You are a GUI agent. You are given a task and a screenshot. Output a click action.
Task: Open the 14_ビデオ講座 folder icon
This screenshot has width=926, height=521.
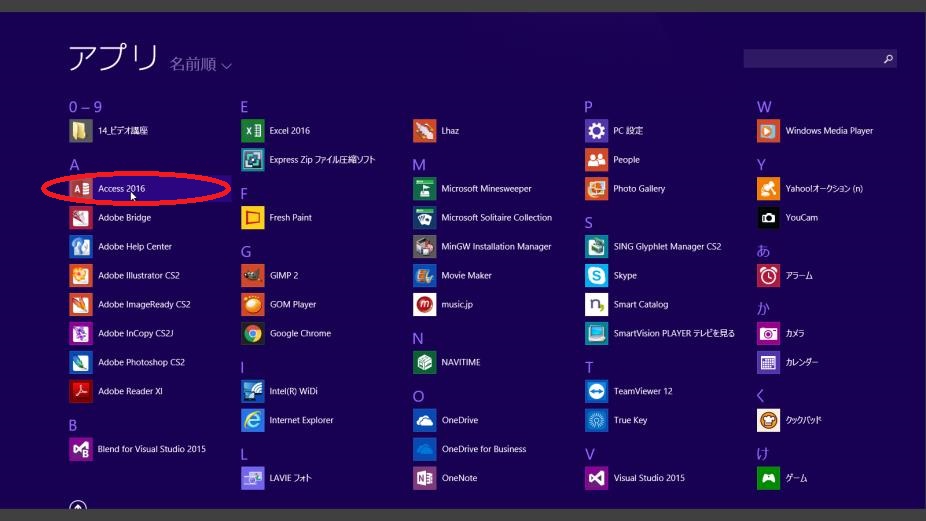coord(80,131)
